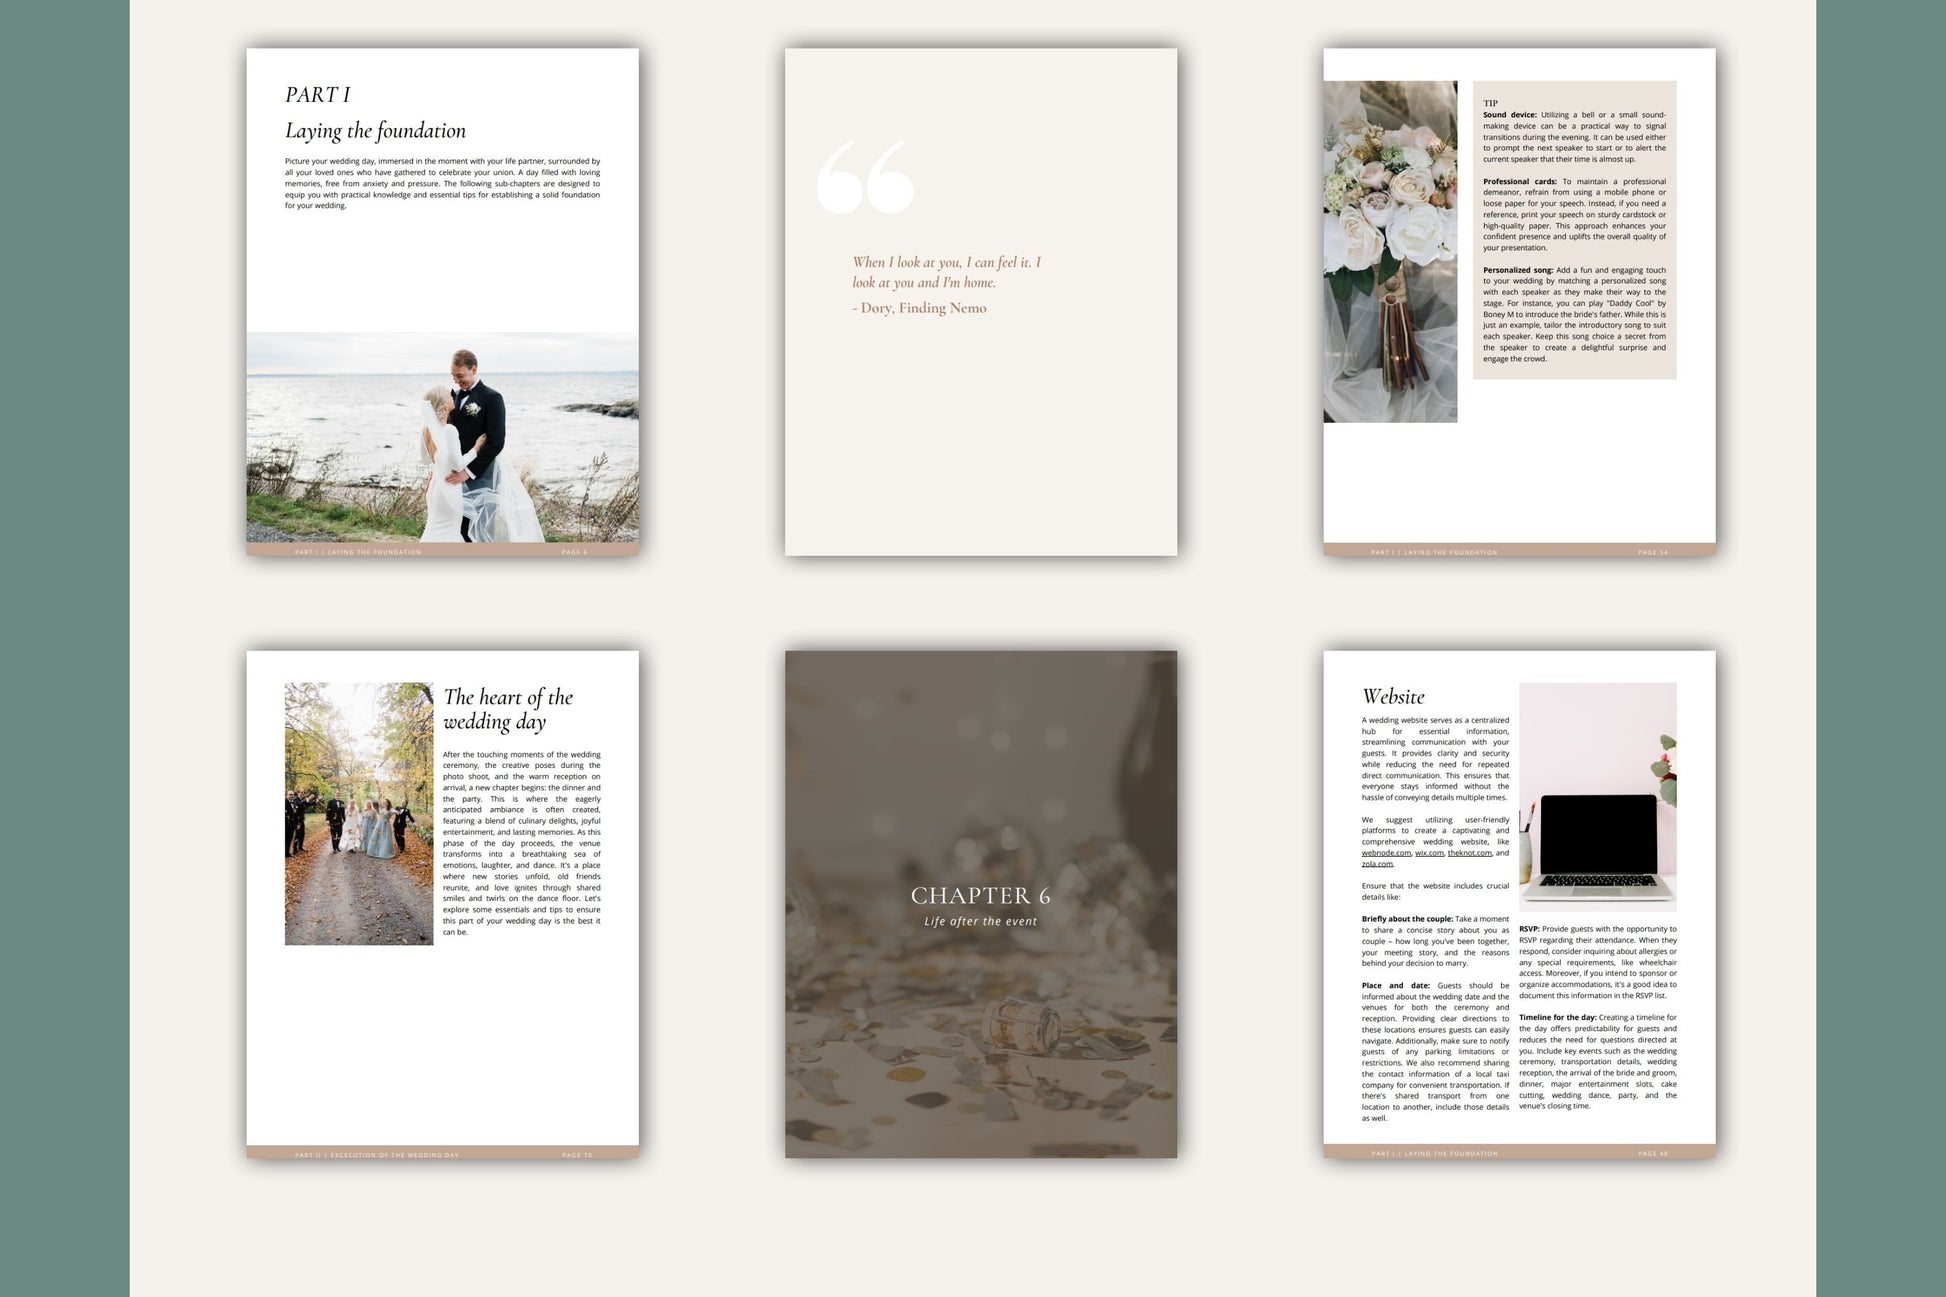
Task: Open the webnode.com link
Action: (1386, 853)
